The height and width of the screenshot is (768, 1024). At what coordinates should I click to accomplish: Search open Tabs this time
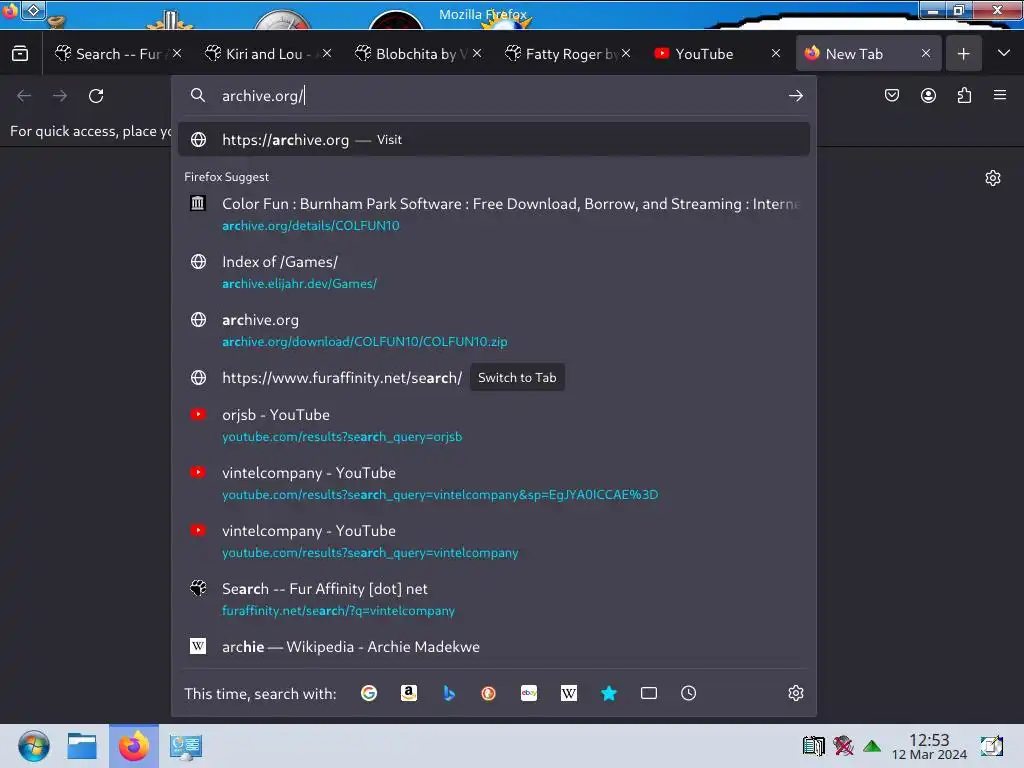[648, 693]
